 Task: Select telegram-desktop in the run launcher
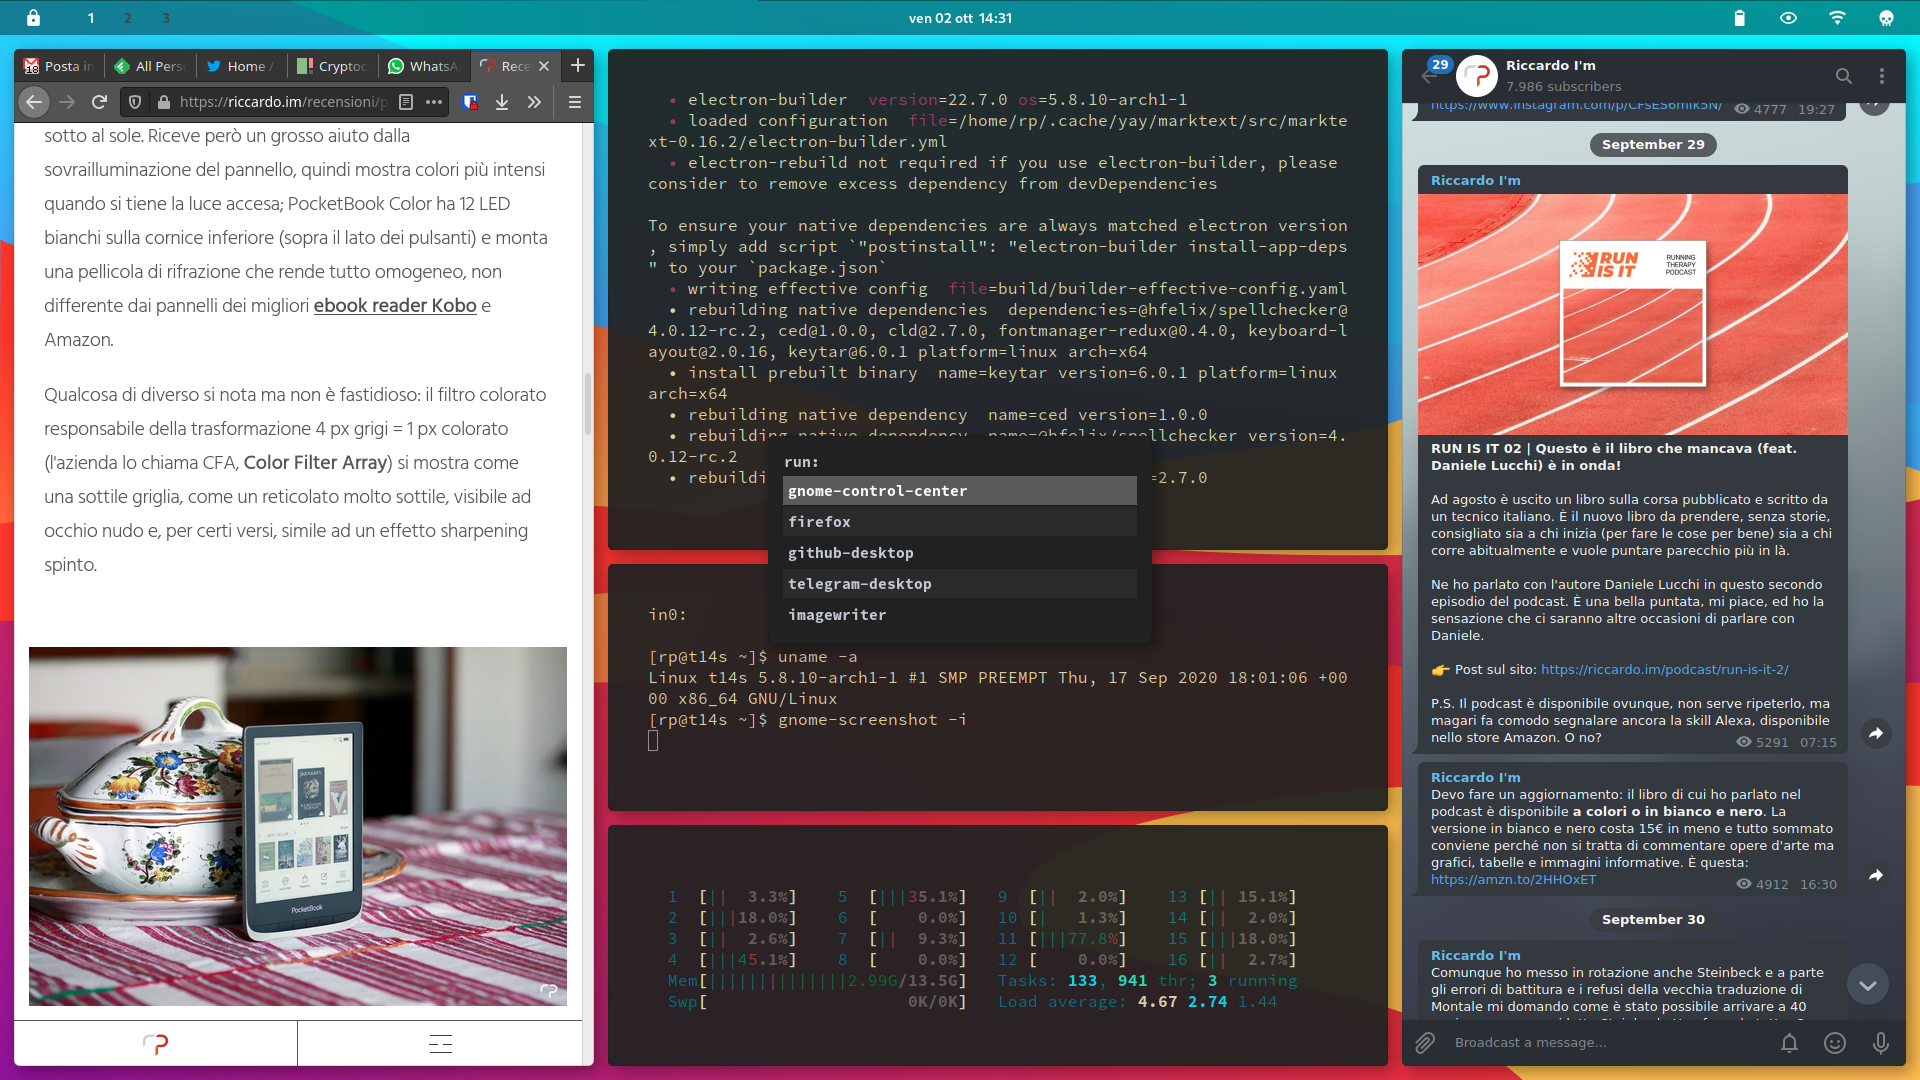[x=860, y=583]
